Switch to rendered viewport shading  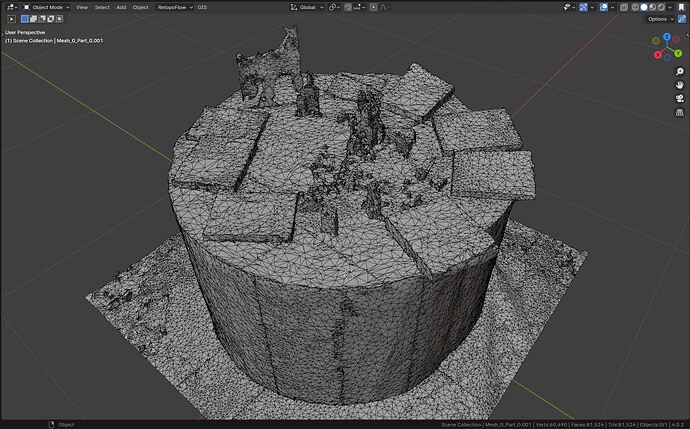[661, 7]
